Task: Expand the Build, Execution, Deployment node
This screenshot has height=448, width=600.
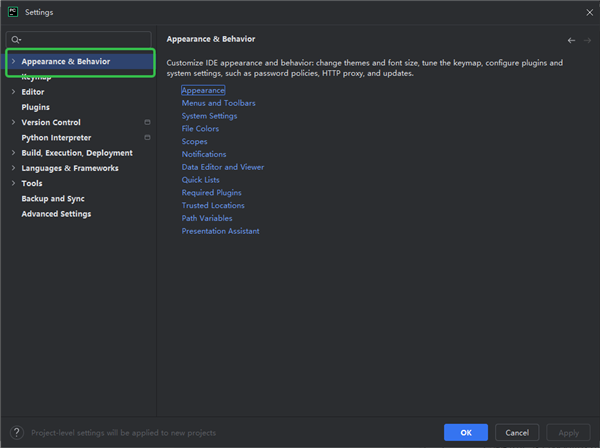Action: 12,153
